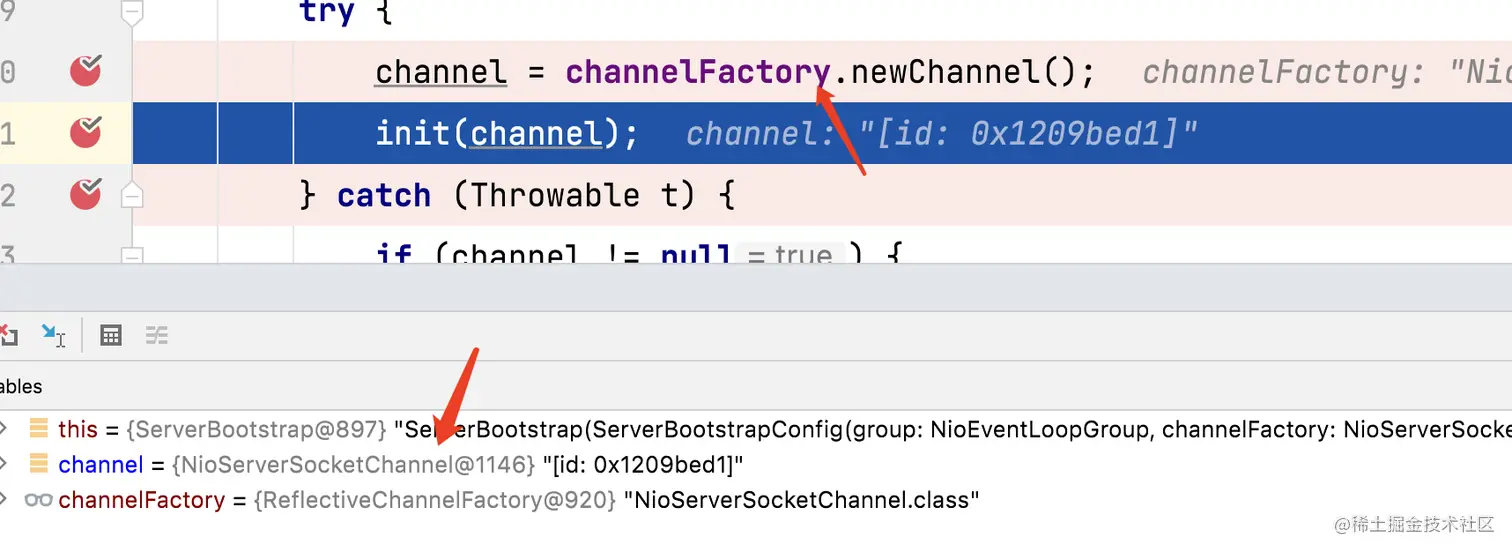
Task: Click the 'try' keyword in the editor
Action: point(327,13)
